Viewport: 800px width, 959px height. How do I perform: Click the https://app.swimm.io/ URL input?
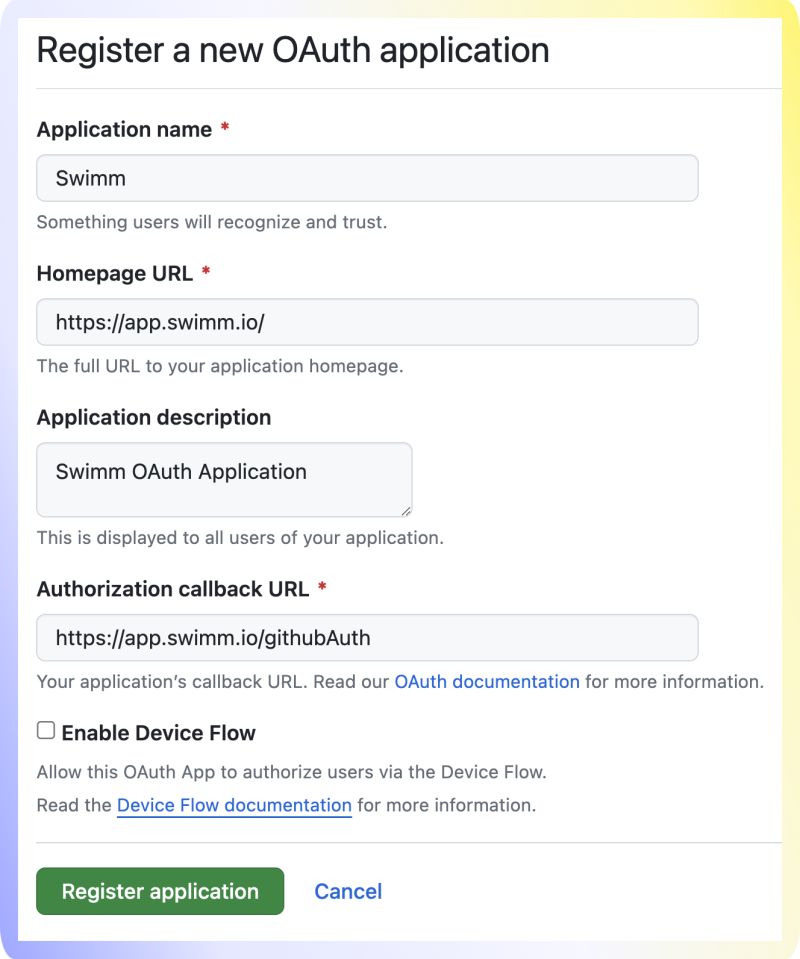367,322
